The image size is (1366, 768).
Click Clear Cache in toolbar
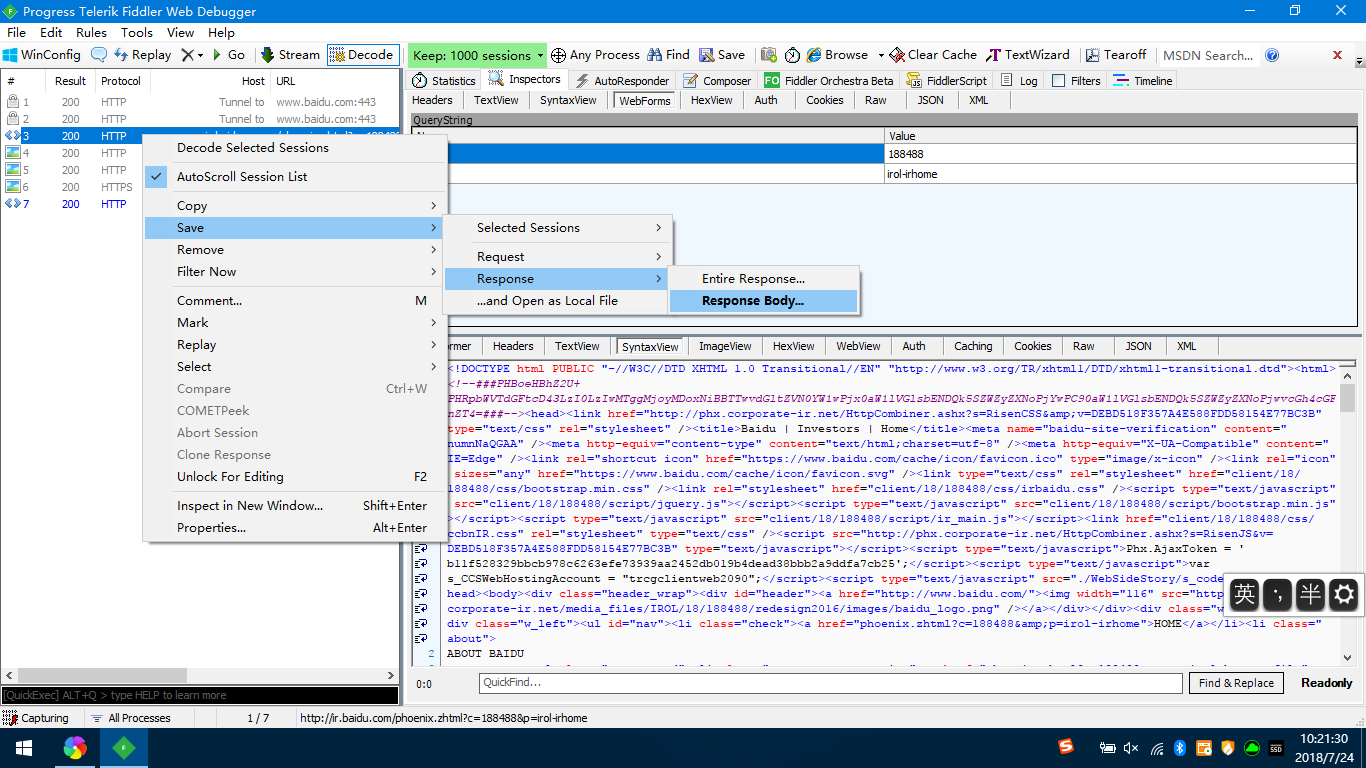pos(934,55)
